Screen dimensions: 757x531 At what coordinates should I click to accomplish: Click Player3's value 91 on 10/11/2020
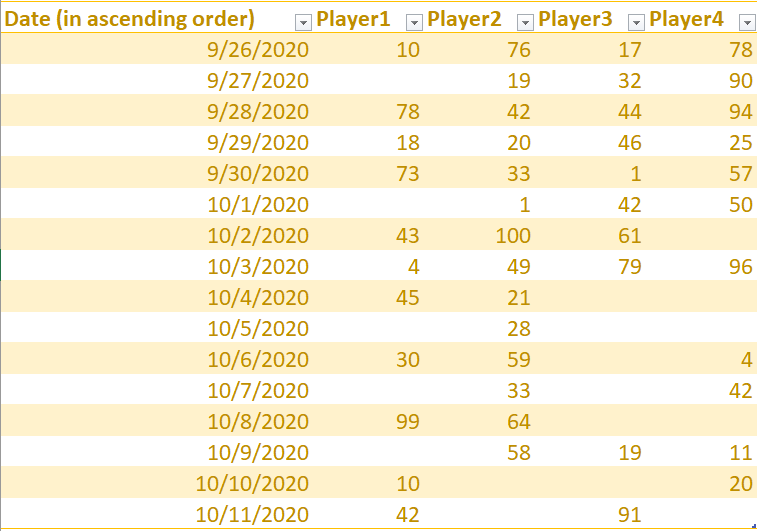point(630,516)
